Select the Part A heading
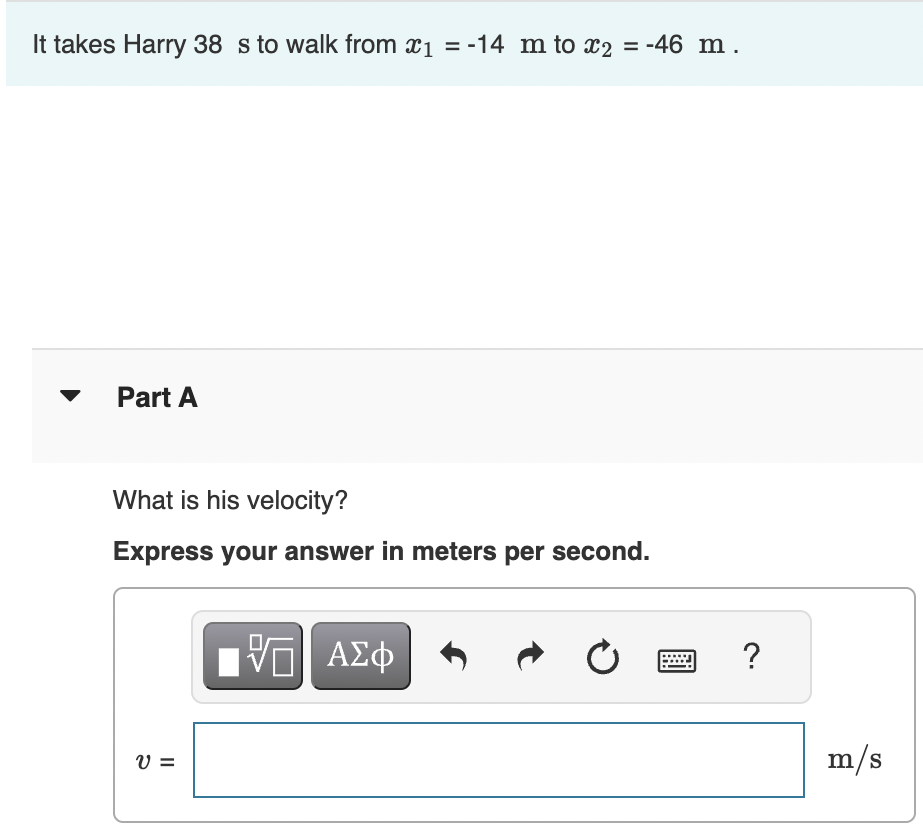This screenshot has width=923, height=825. [157, 397]
